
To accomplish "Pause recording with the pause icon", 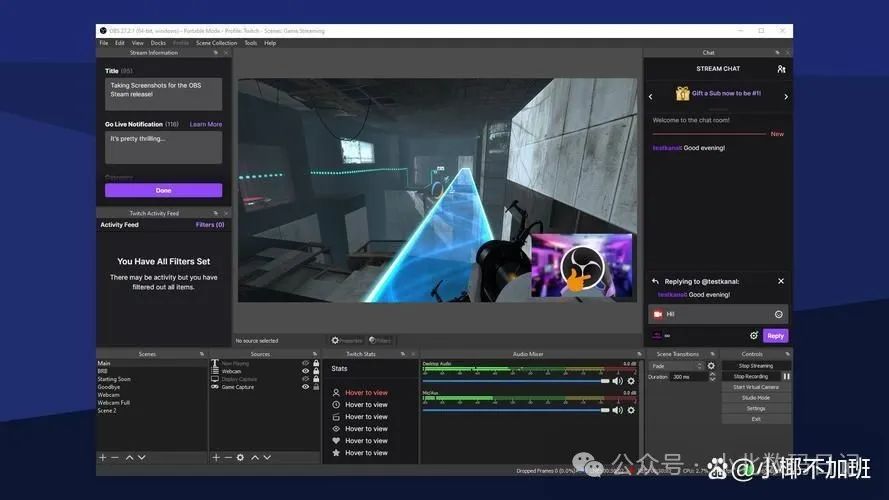I will click(786, 376).
